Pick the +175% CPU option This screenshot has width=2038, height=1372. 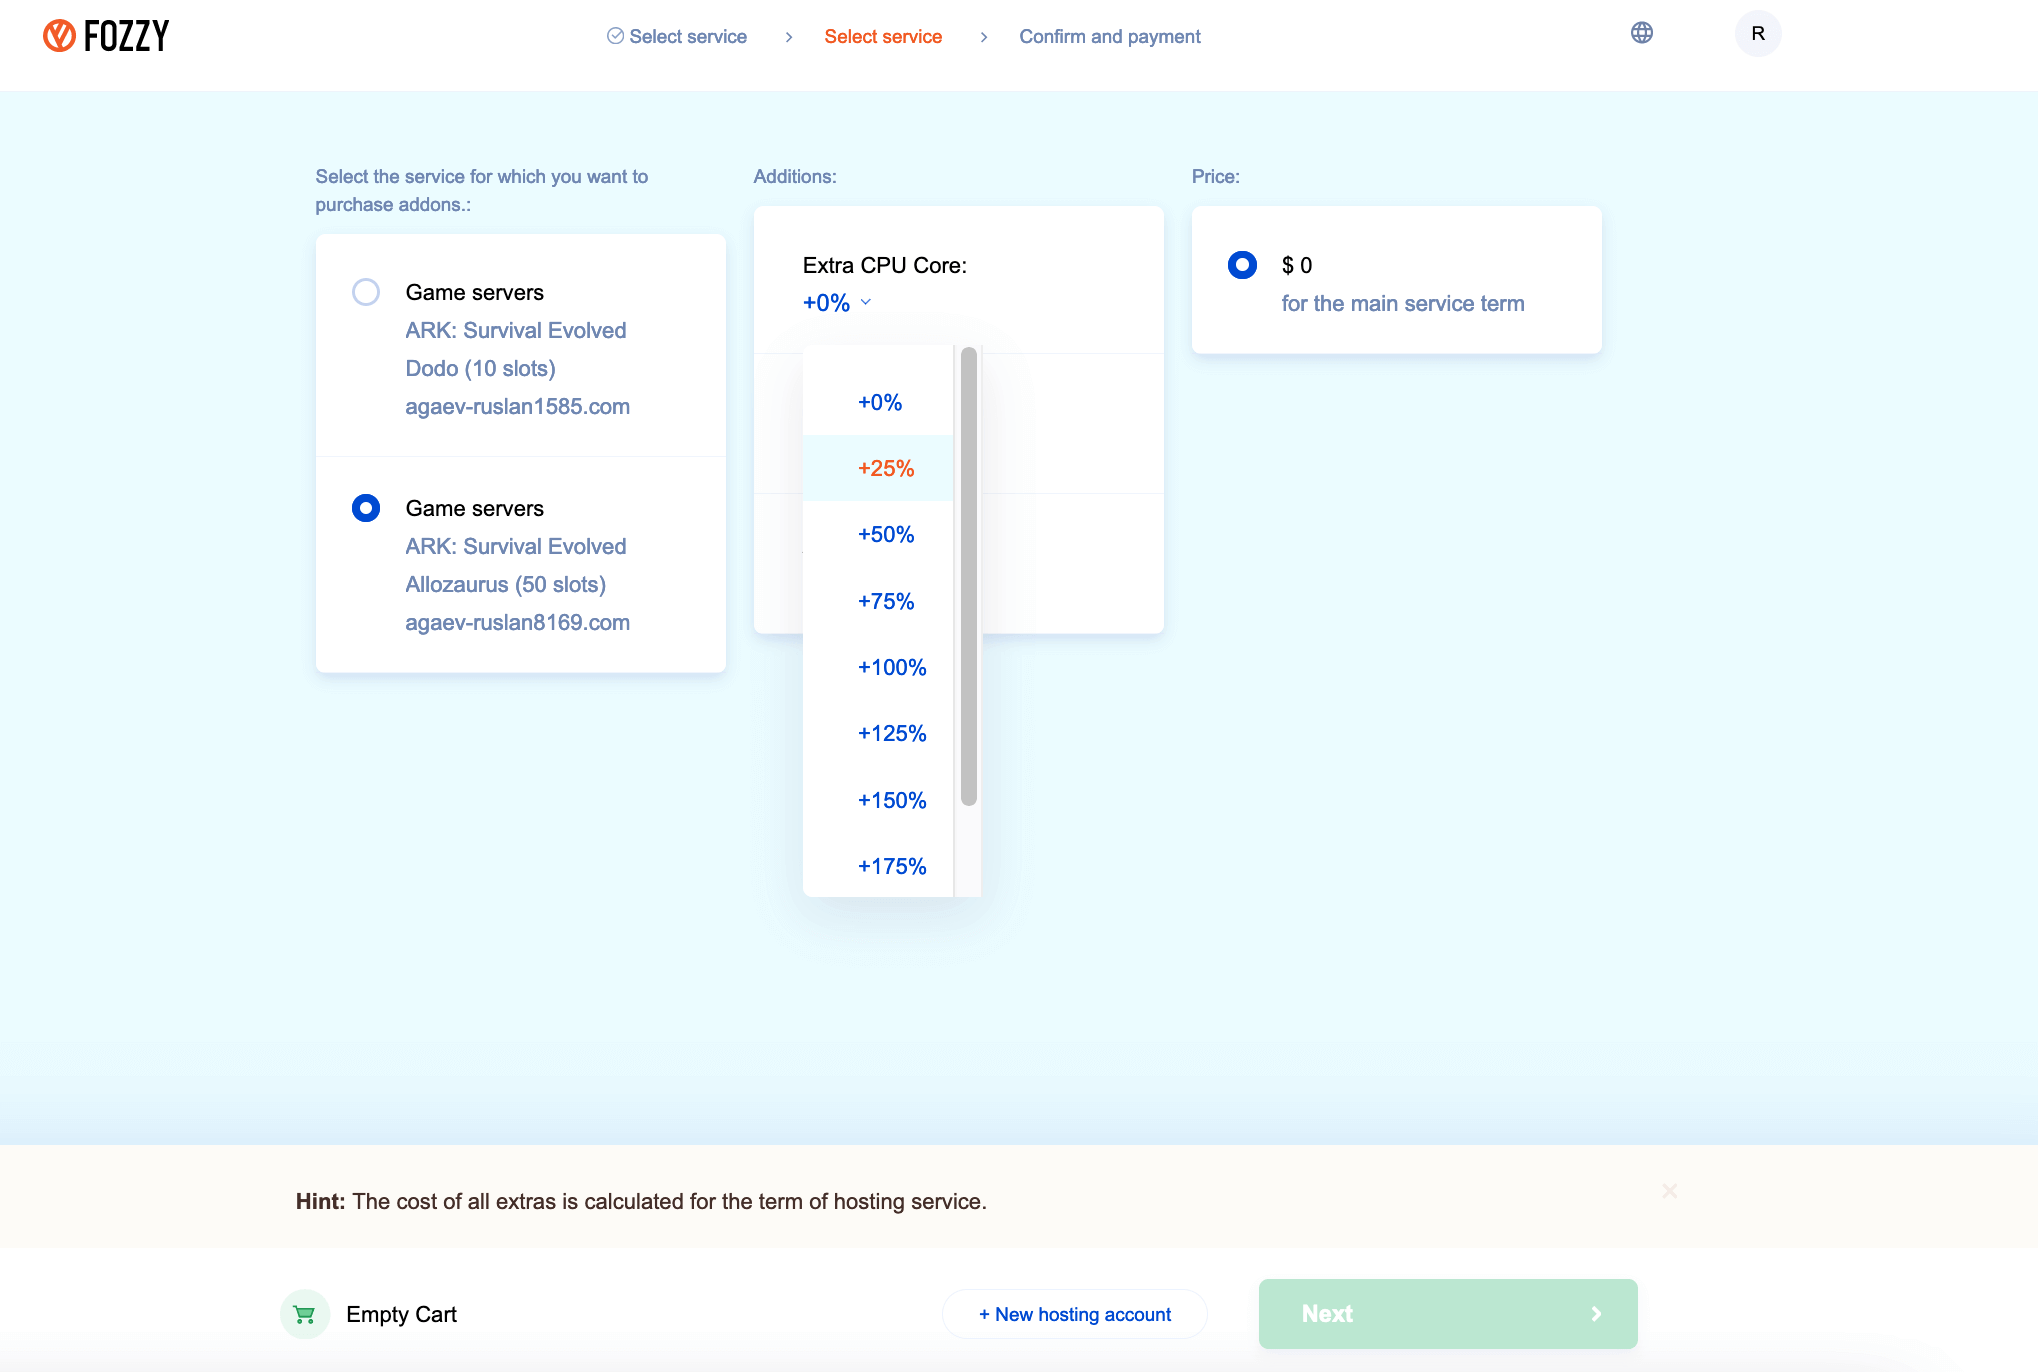click(x=891, y=866)
